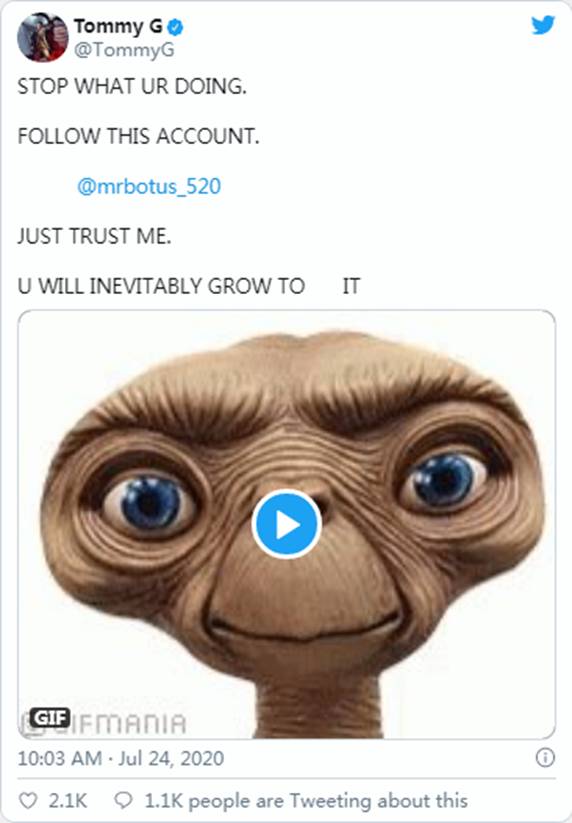Click the 'JUST TRUST ME.' line

94,236
